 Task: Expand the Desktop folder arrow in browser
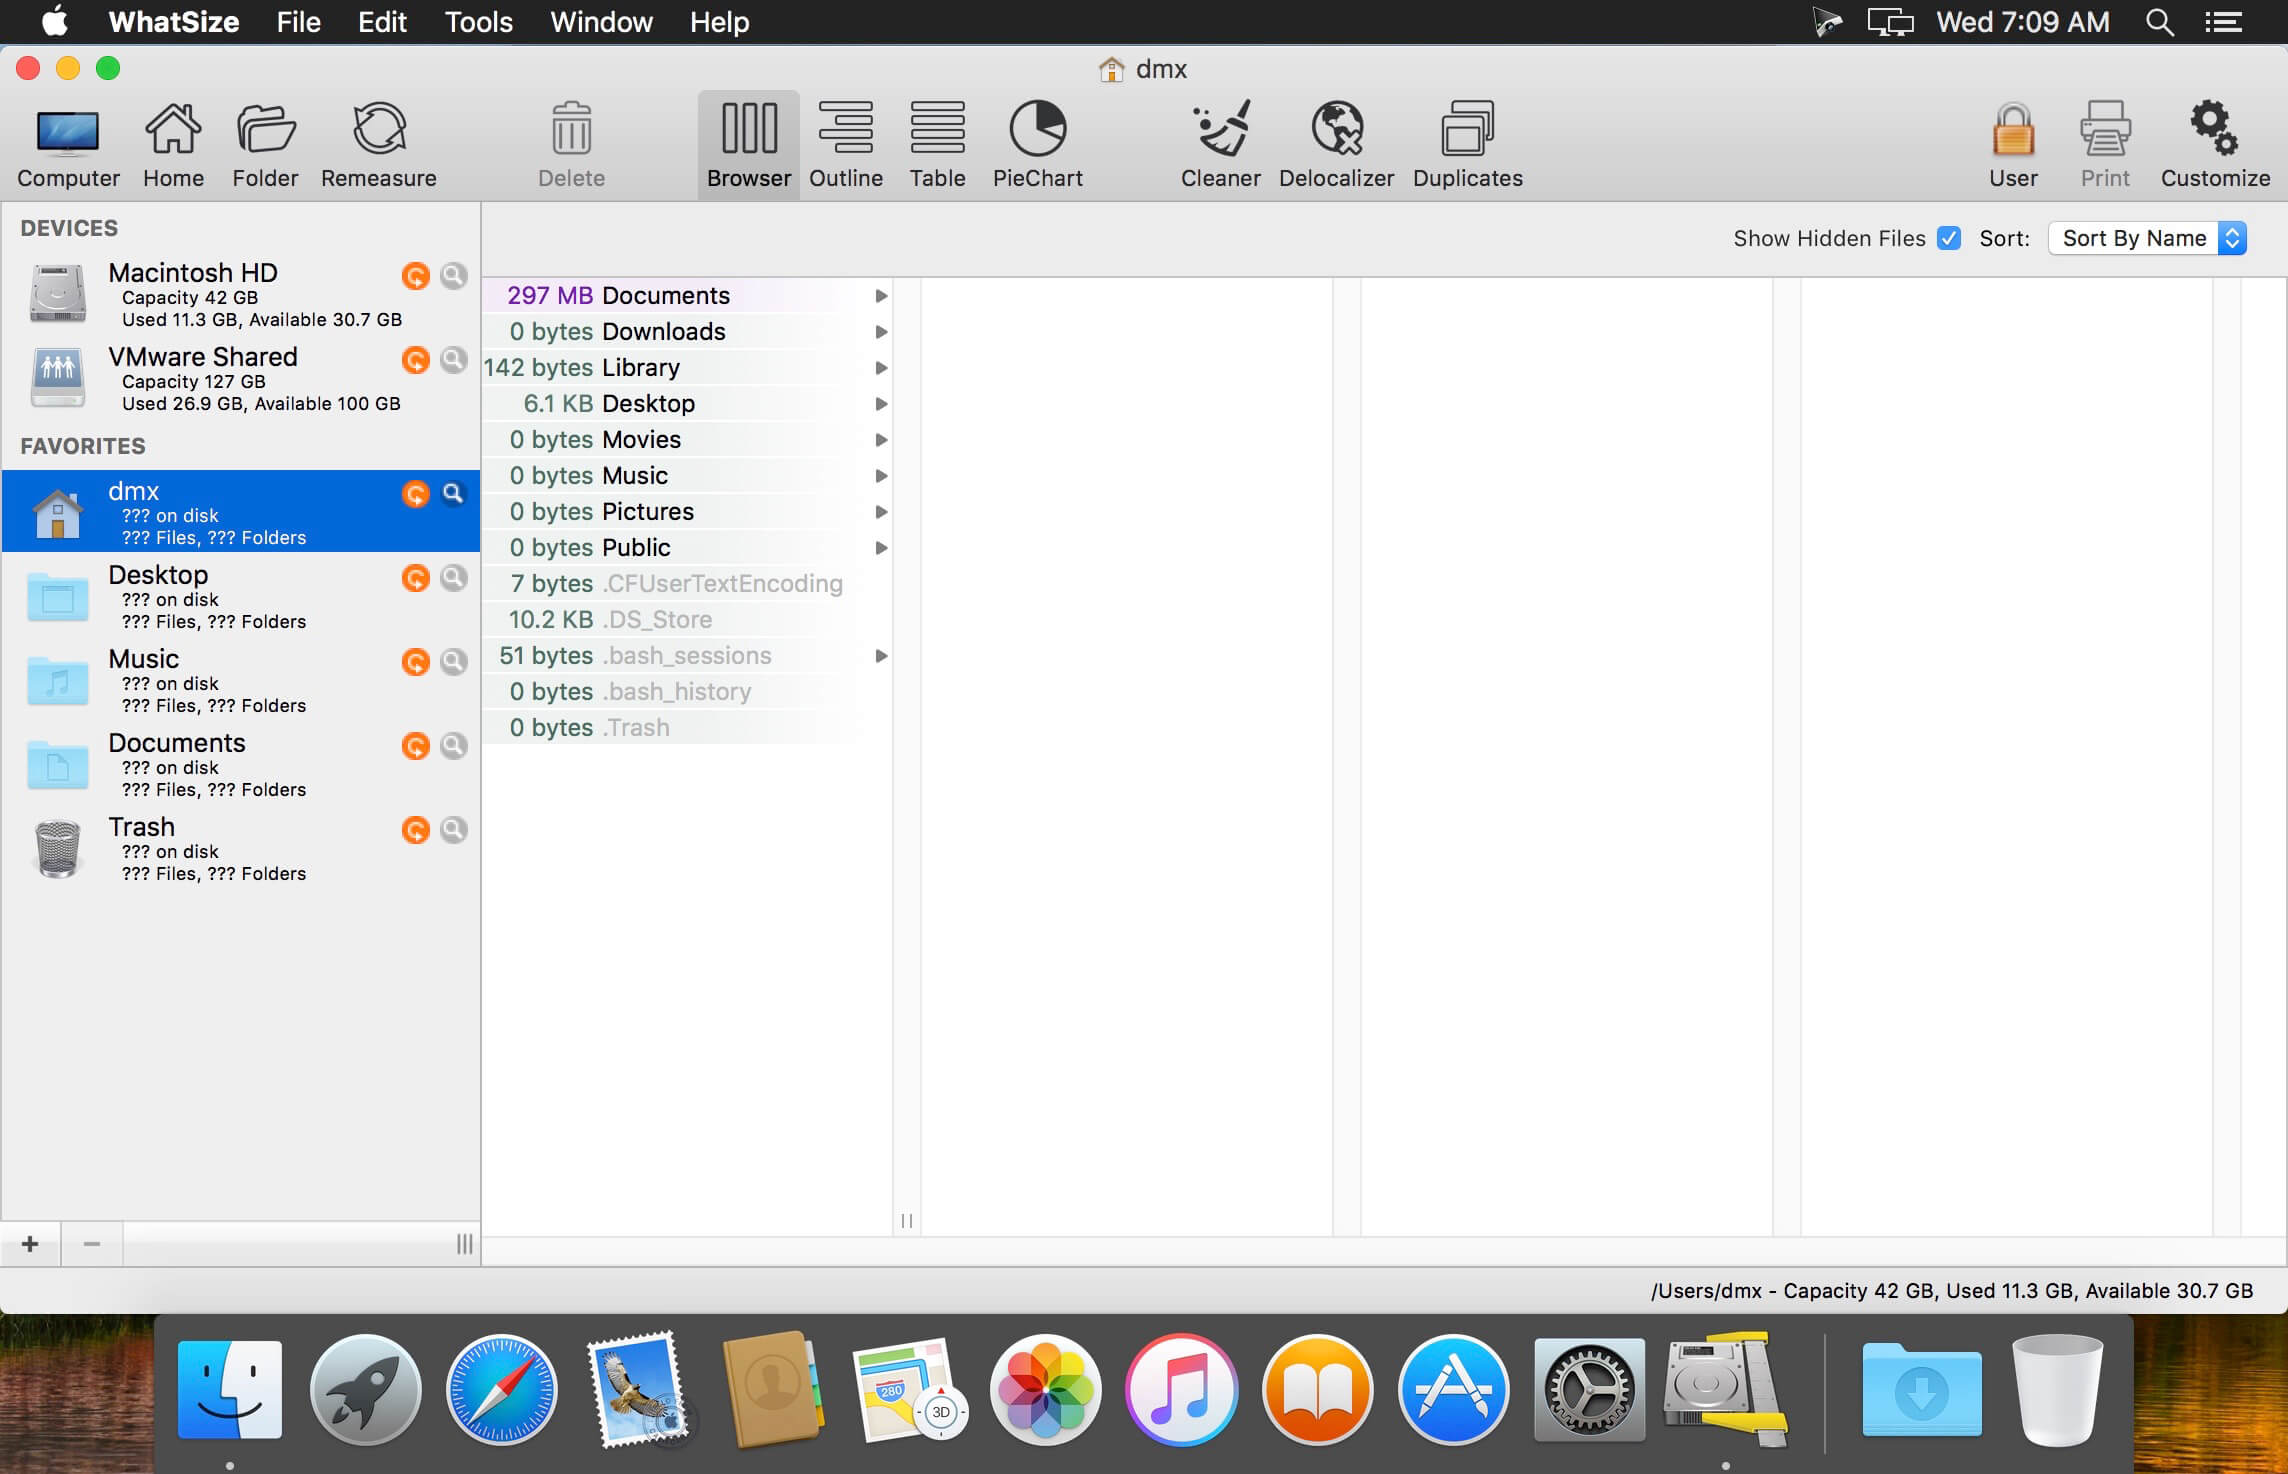point(881,404)
